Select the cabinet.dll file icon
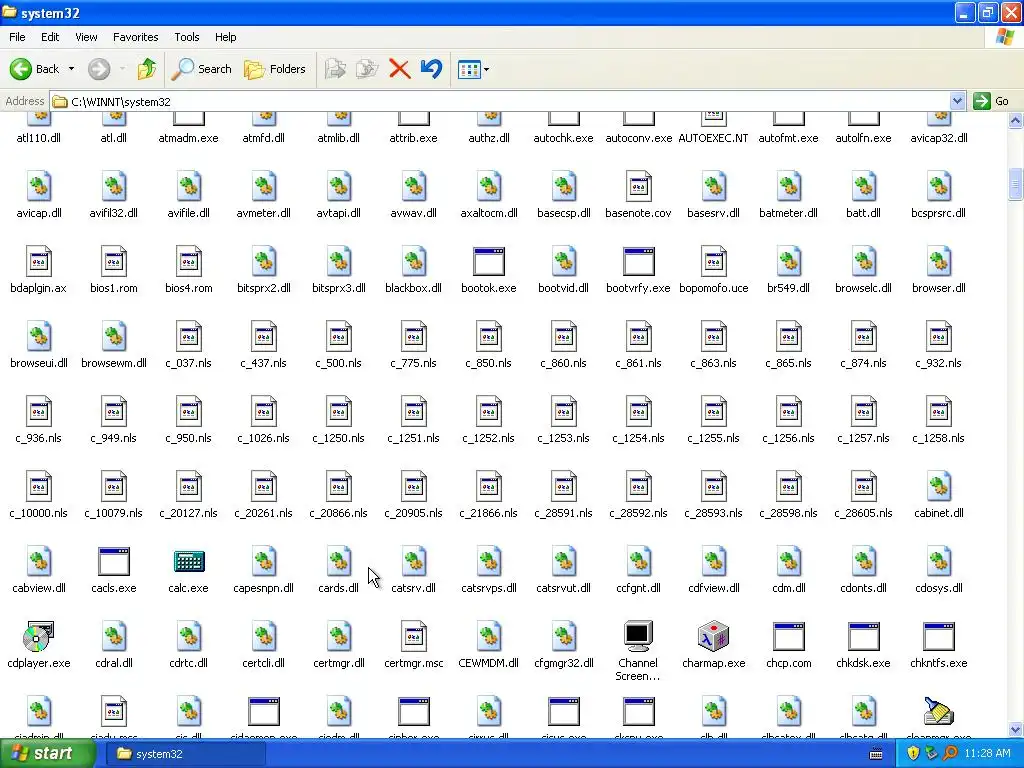Image resolution: width=1024 pixels, height=768 pixels. (x=938, y=487)
